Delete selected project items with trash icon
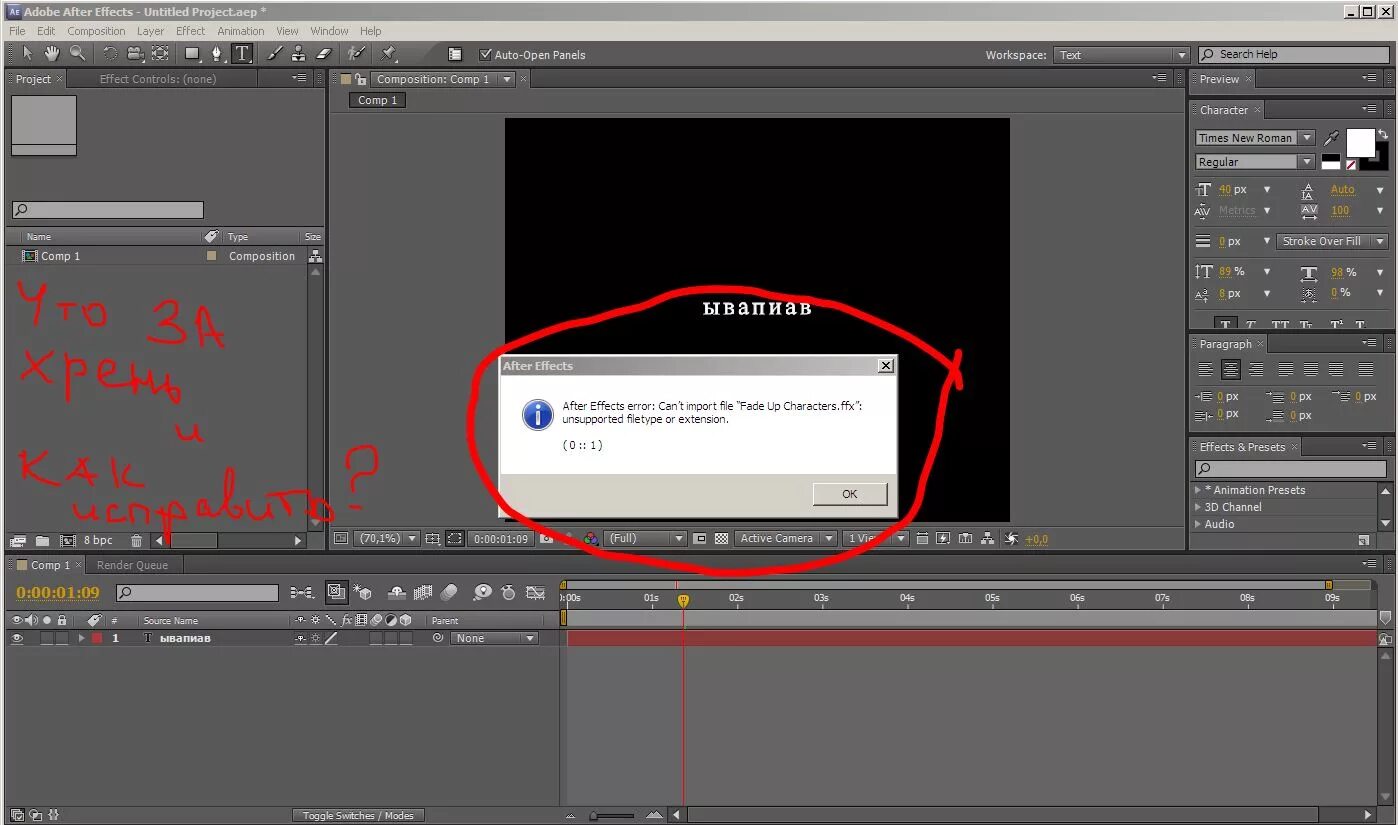 [x=137, y=540]
